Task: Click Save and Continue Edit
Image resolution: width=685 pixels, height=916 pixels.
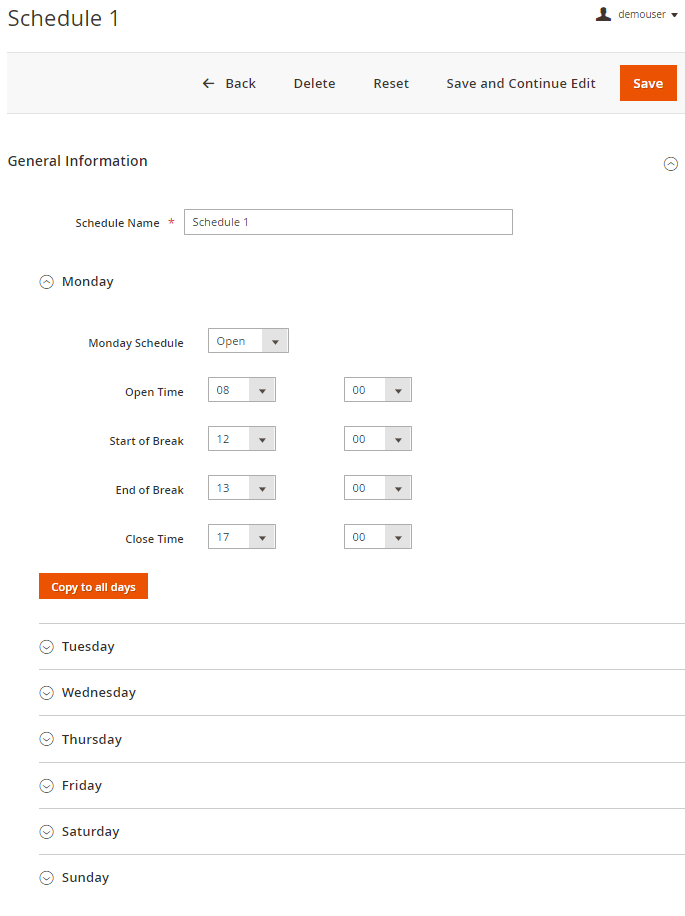Action: pyautogui.click(x=520, y=84)
